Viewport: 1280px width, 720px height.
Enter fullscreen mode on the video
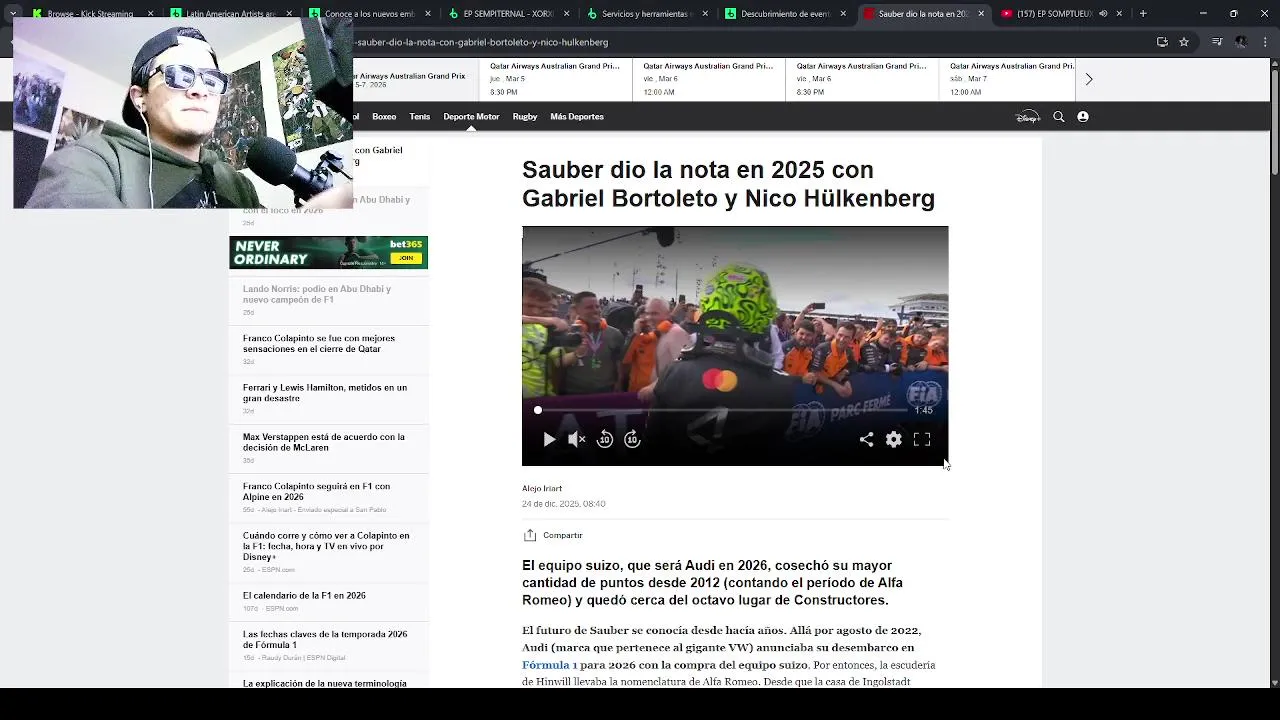click(x=922, y=439)
